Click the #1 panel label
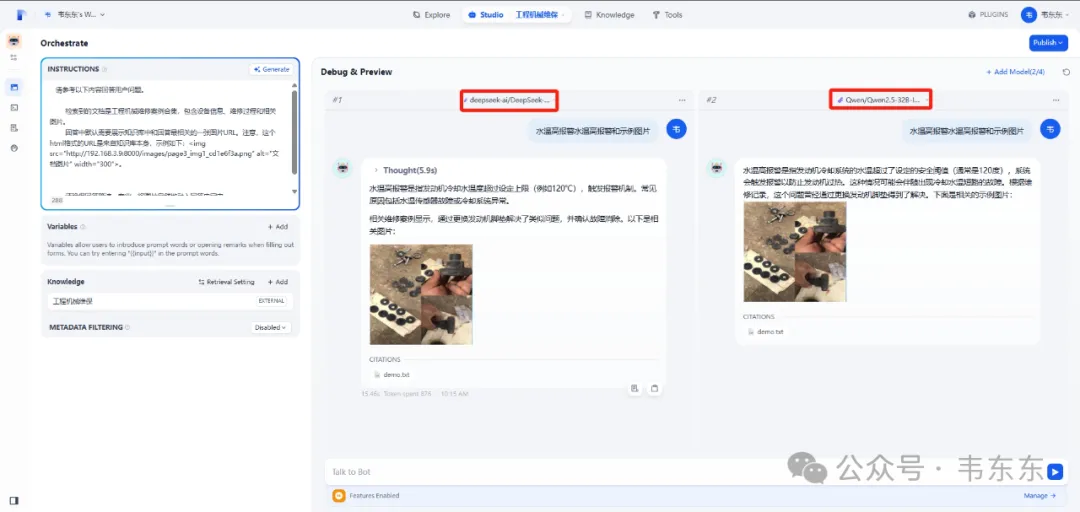1080x512 pixels. coord(337,101)
